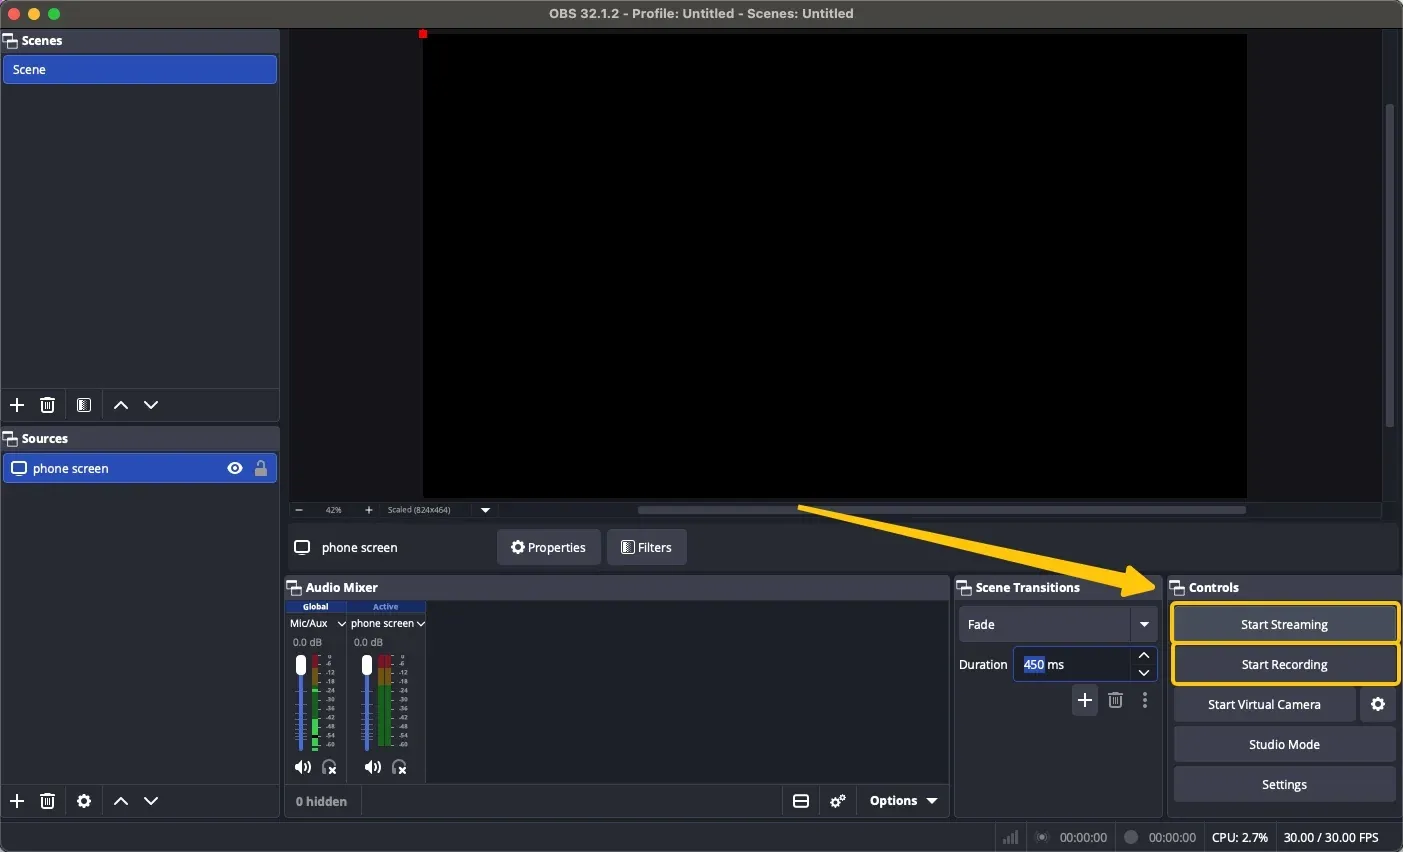
Task: Mute the Mic/Aux speaker icon
Action: tap(303, 767)
